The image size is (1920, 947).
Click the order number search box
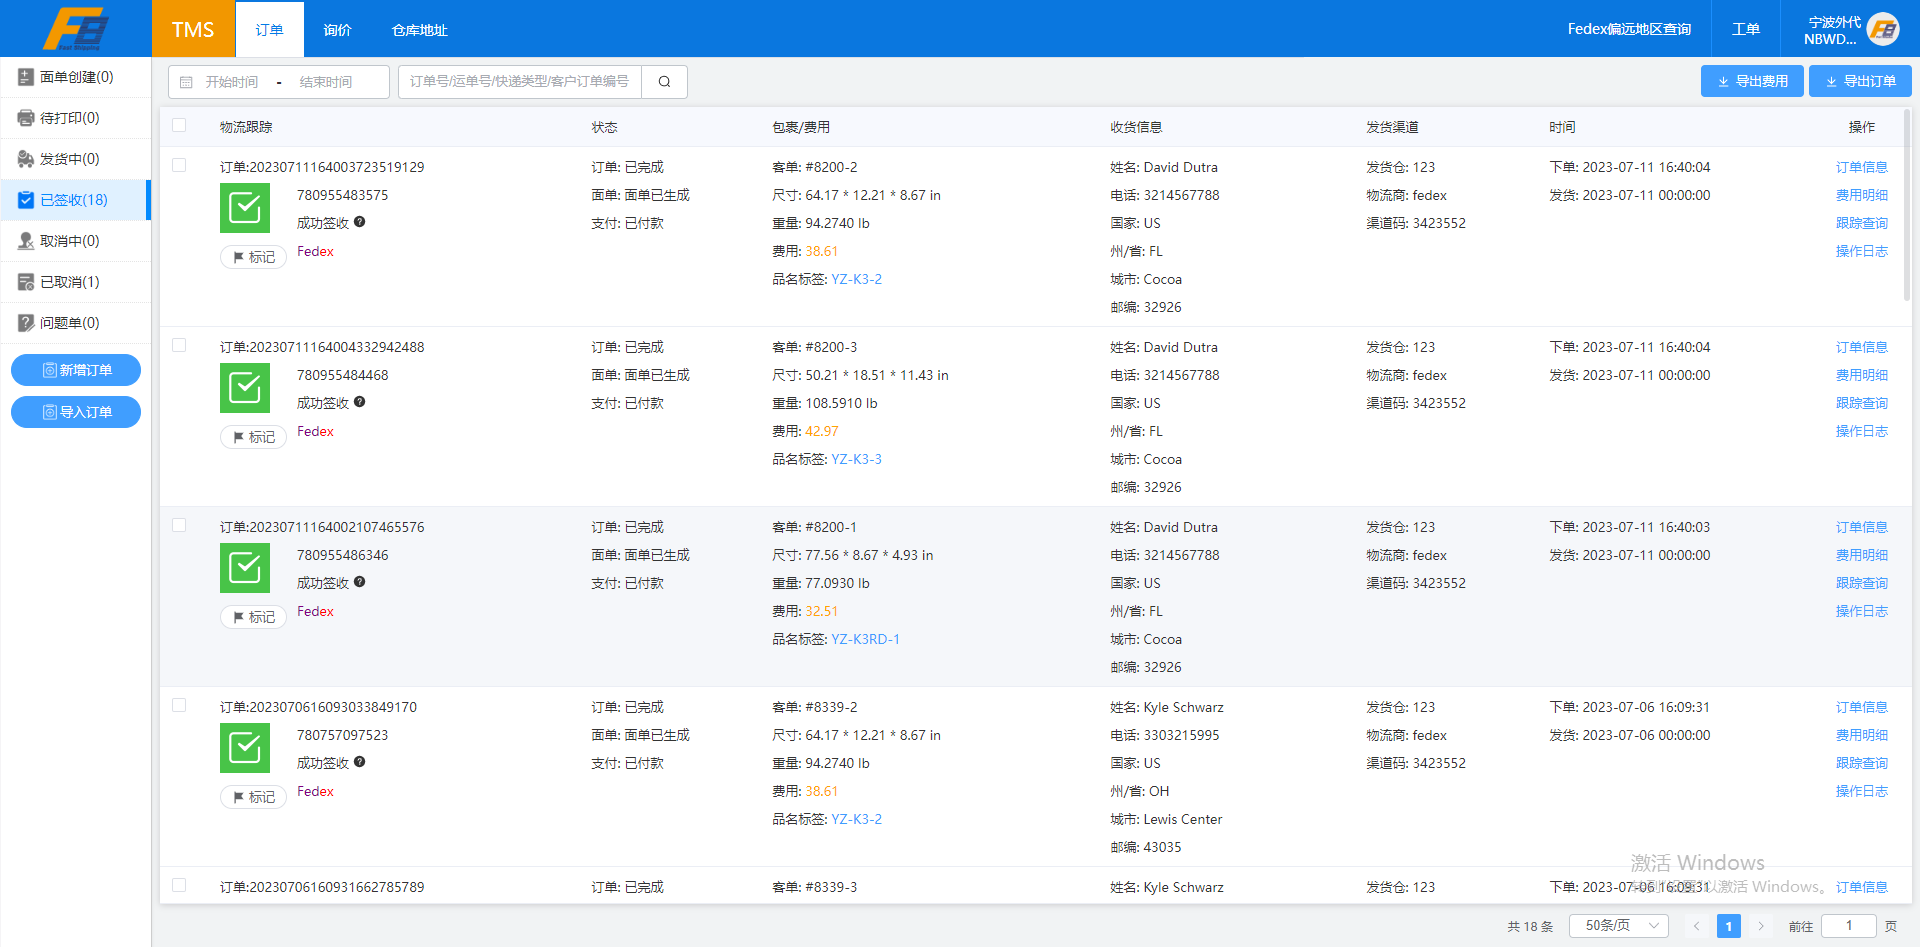tap(520, 82)
